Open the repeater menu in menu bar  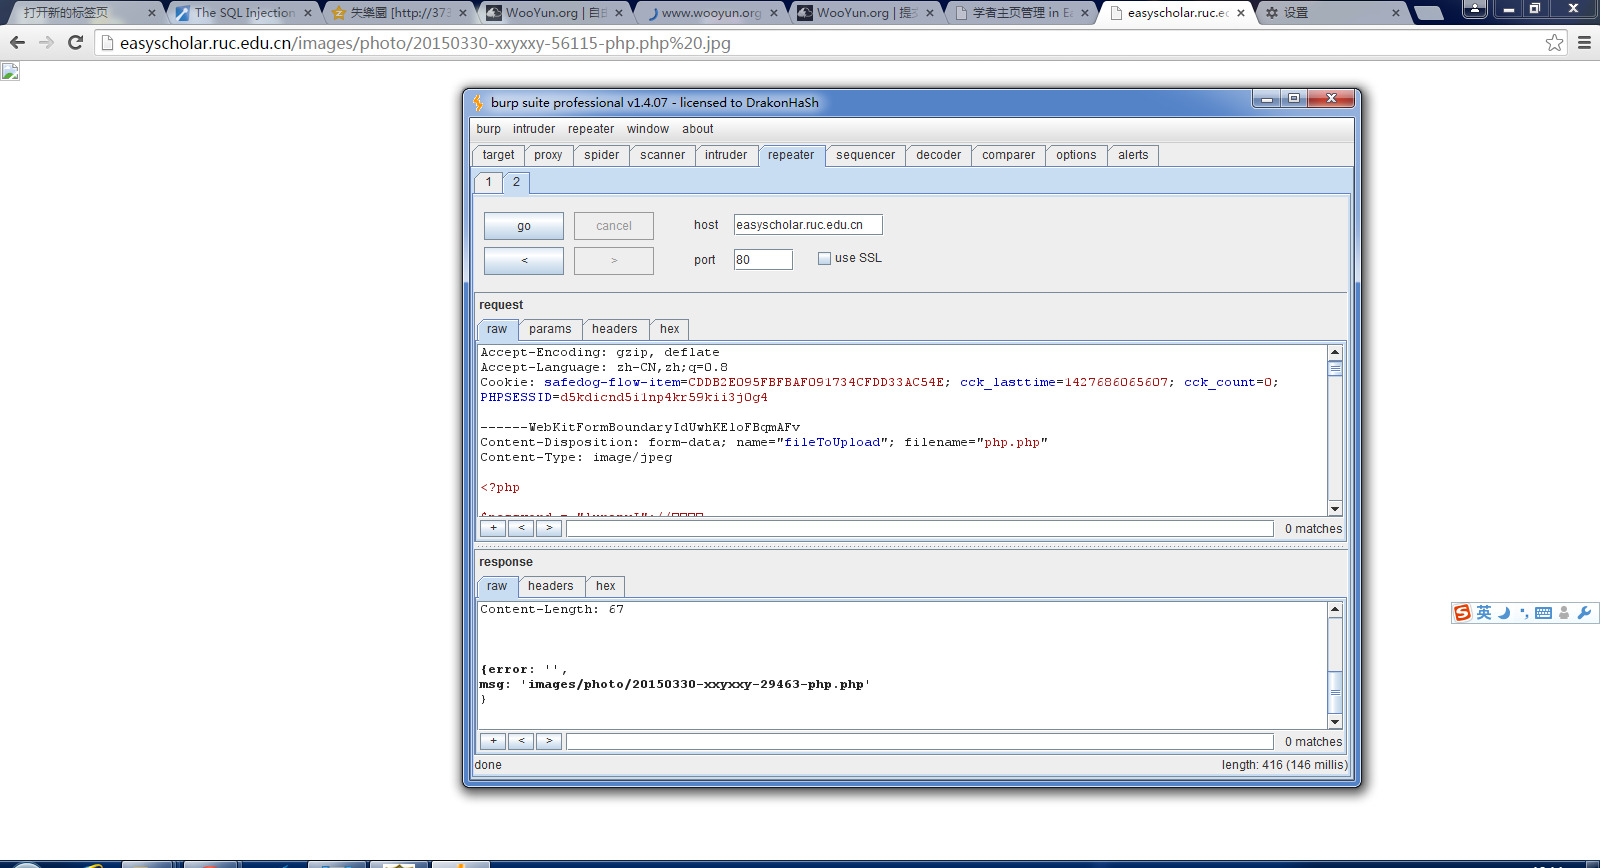click(591, 129)
